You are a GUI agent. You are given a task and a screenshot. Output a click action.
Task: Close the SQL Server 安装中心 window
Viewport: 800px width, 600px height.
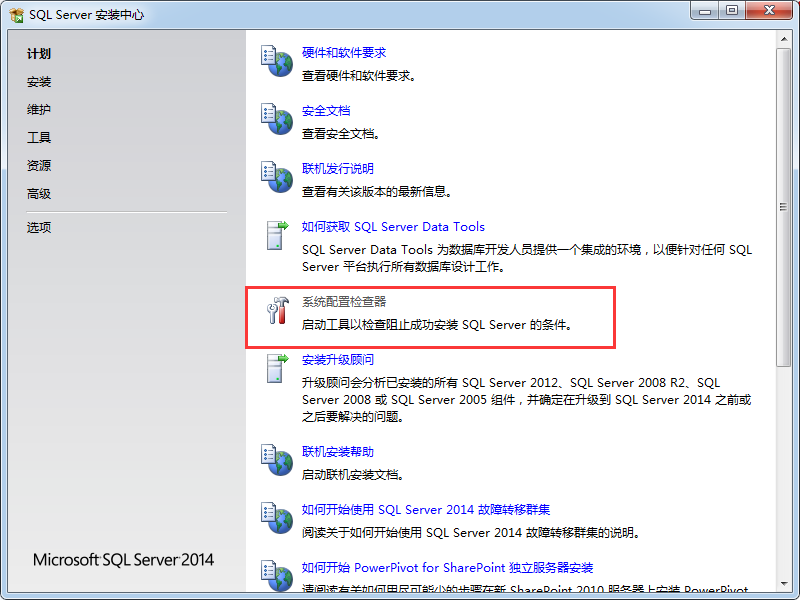click(769, 10)
